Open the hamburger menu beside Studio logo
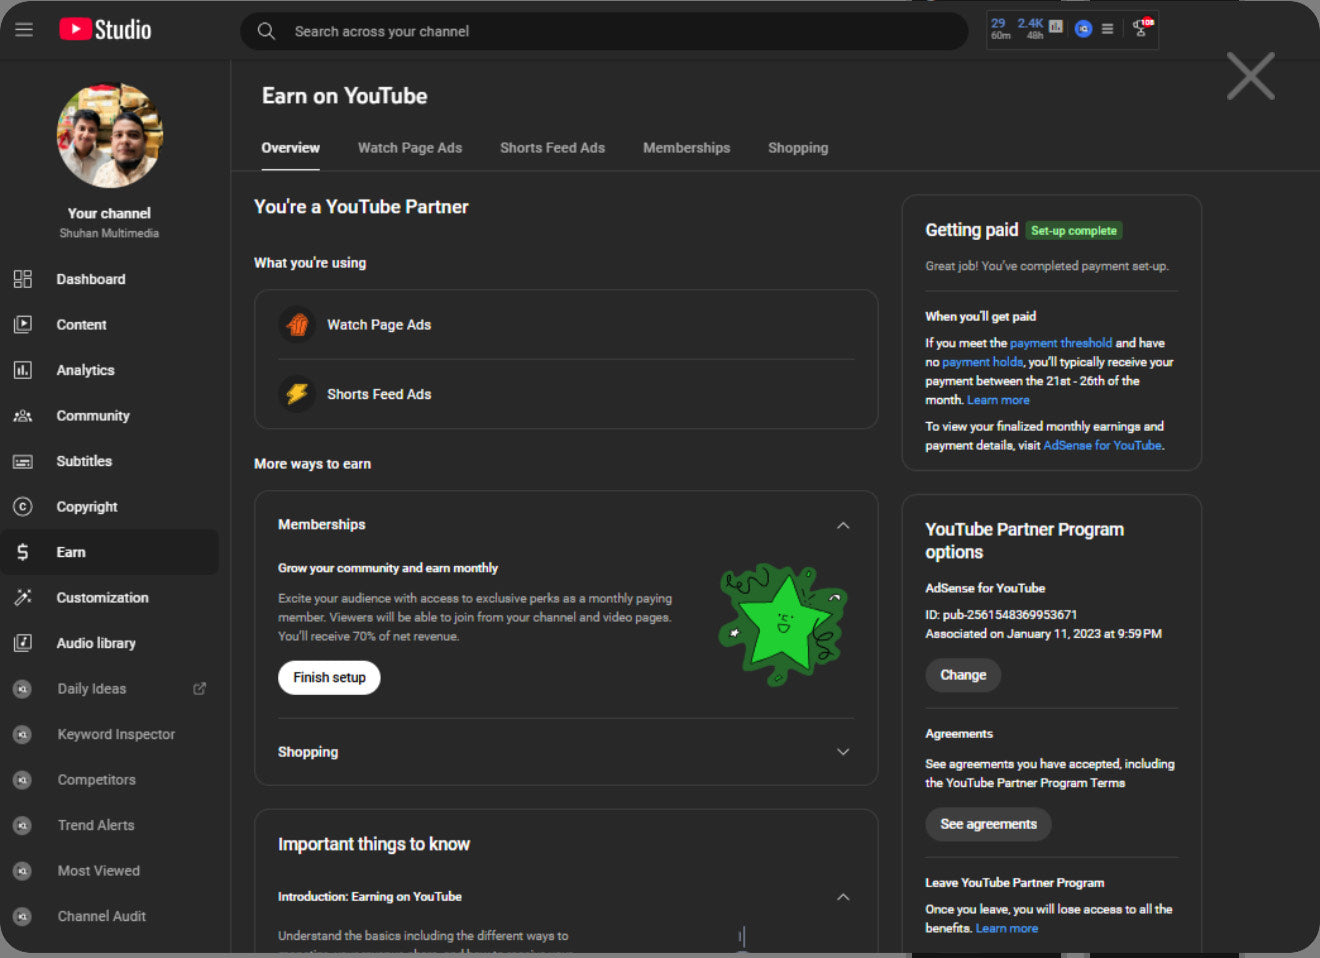 pos(24,30)
